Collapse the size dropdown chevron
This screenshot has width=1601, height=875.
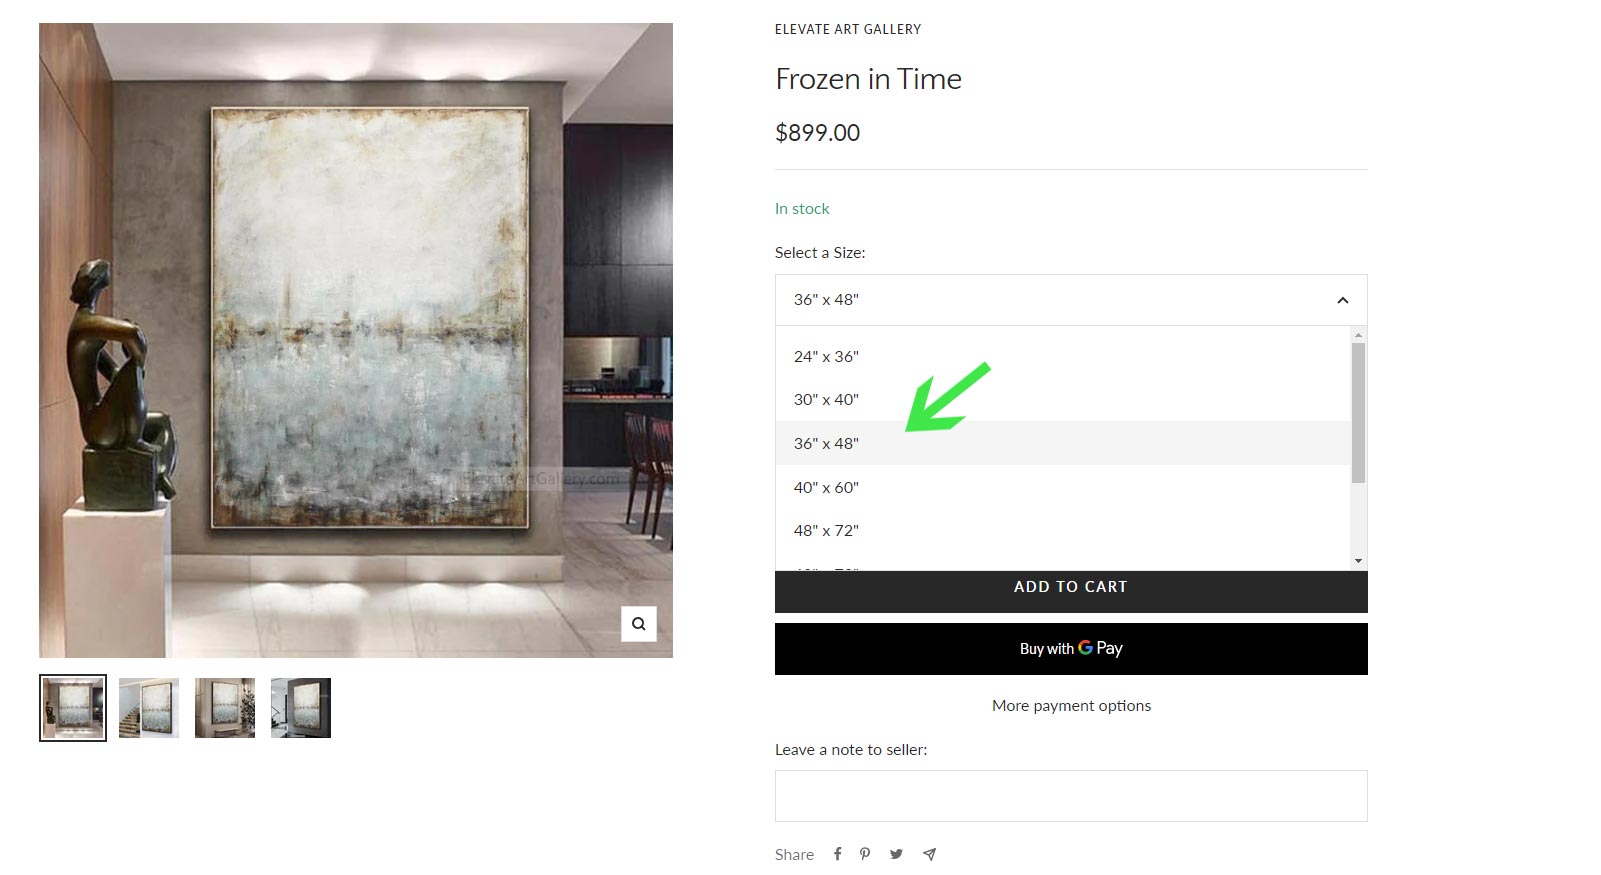pyautogui.click(x=1342, y=300)
